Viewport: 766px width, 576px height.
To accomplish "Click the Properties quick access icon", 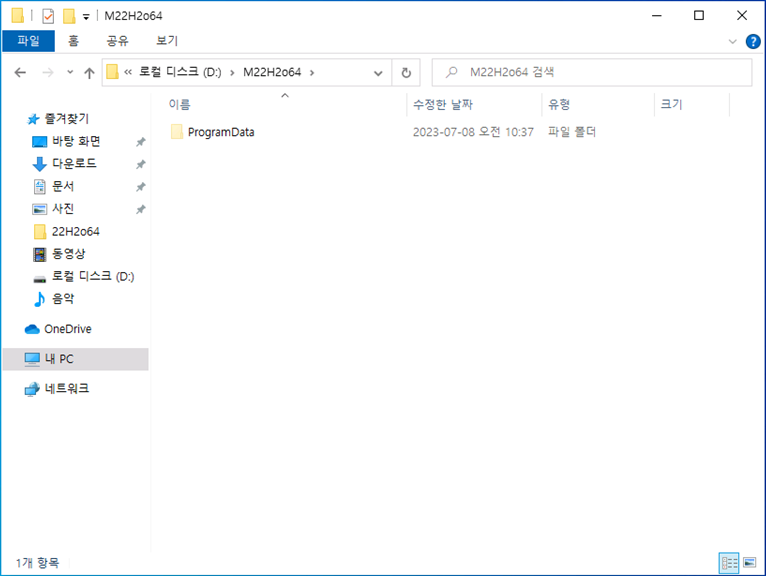I will pos(48,16).
